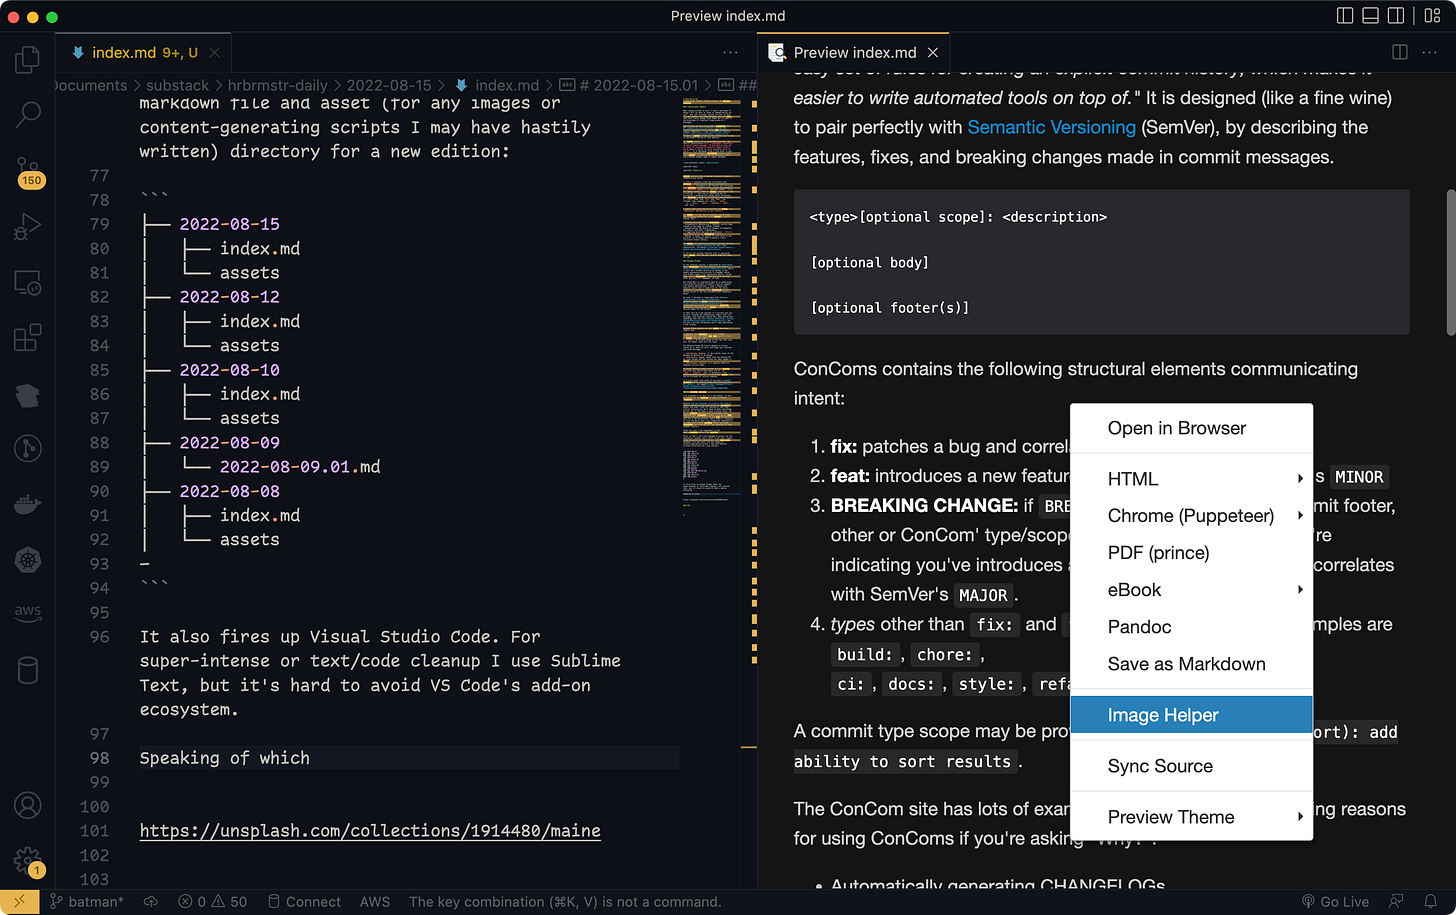Close the Preview index.md tab
Viewport: 1456px width, 915px height.
point(933,52)
